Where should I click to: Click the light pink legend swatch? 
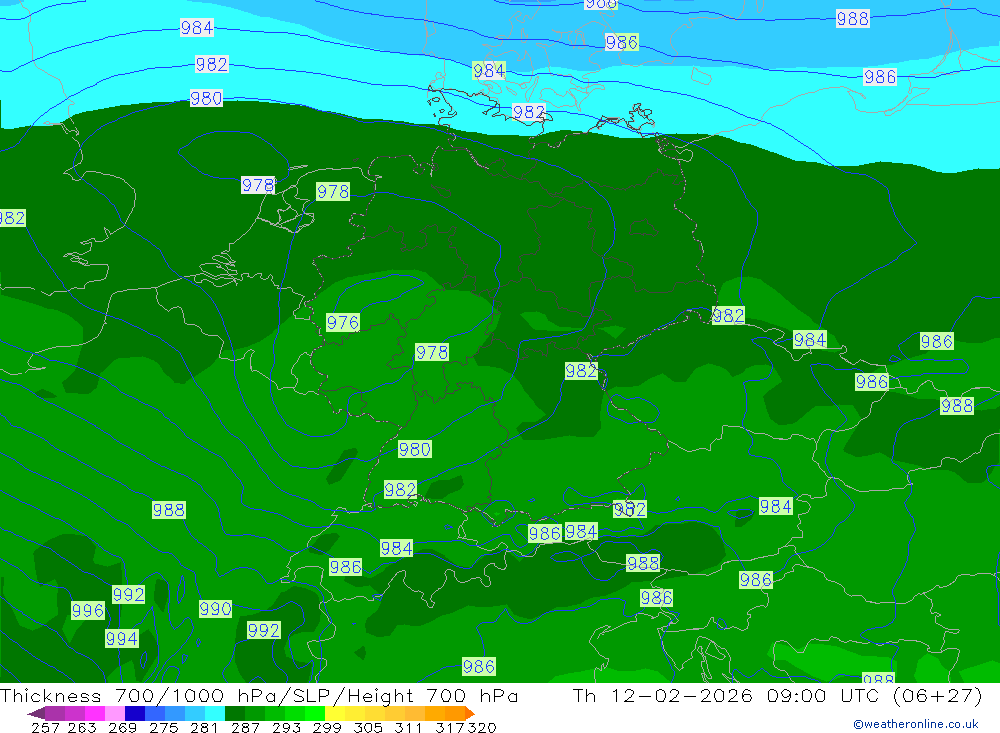coord(115,713)
